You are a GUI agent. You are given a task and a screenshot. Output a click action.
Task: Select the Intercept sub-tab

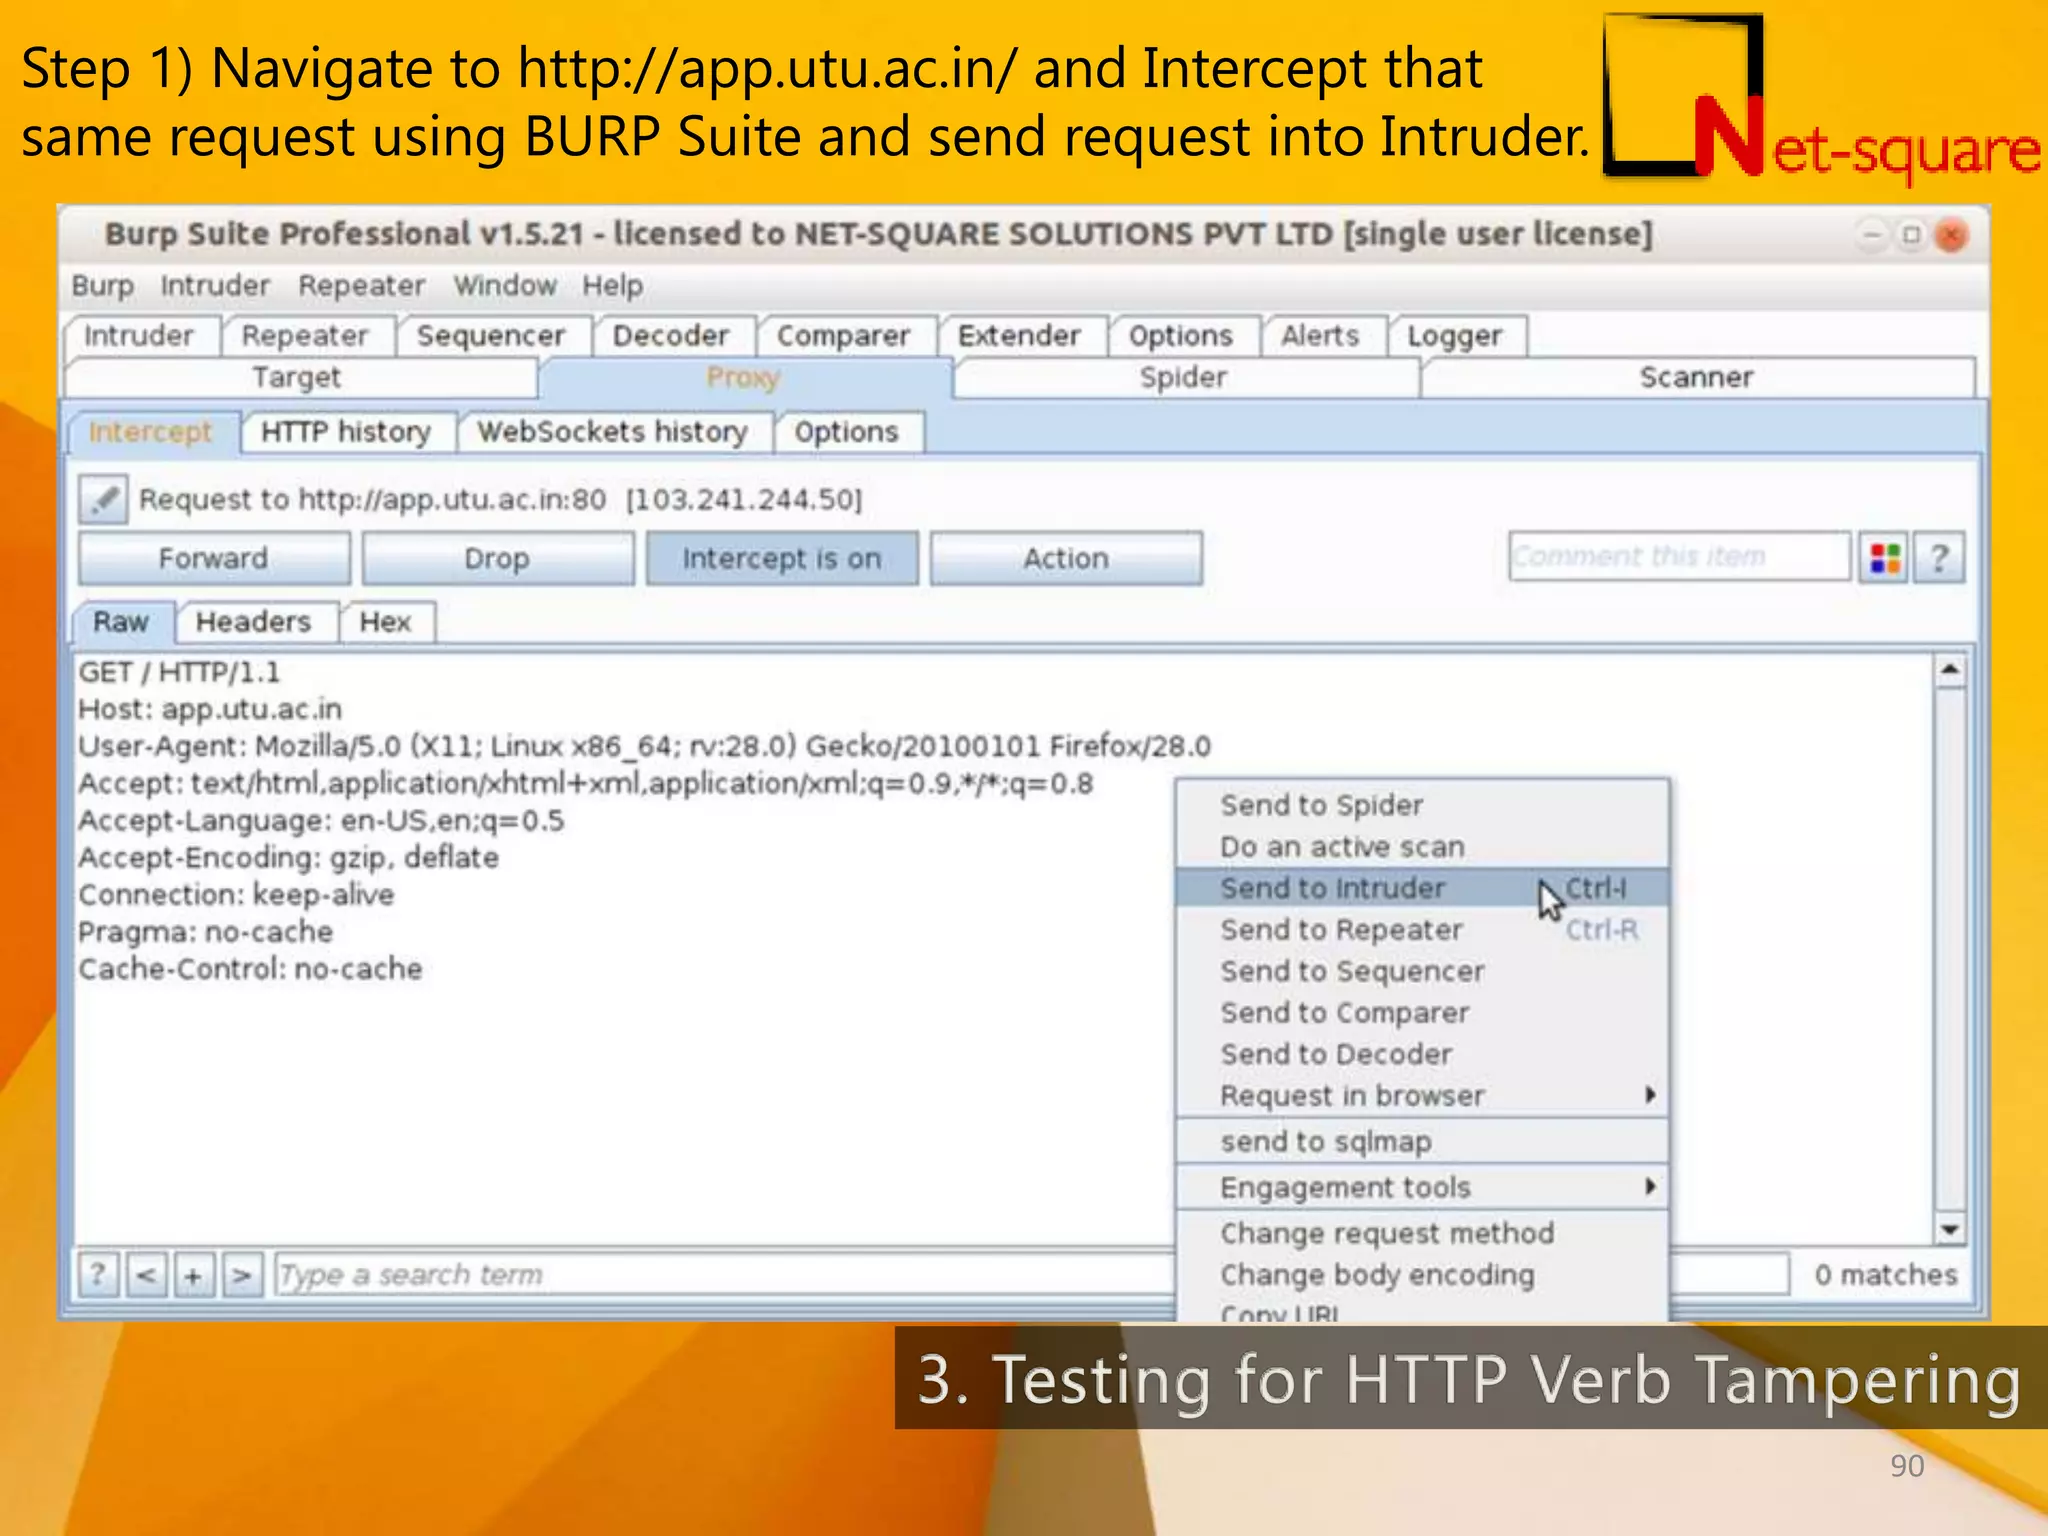[151, 432]
